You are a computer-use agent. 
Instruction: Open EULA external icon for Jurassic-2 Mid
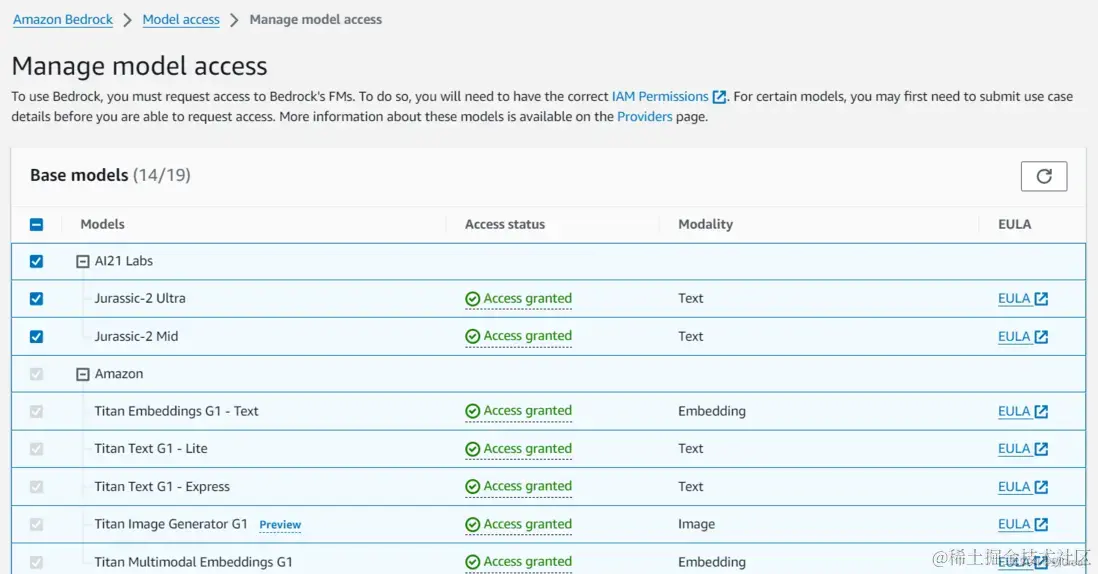click(1041, 337)
